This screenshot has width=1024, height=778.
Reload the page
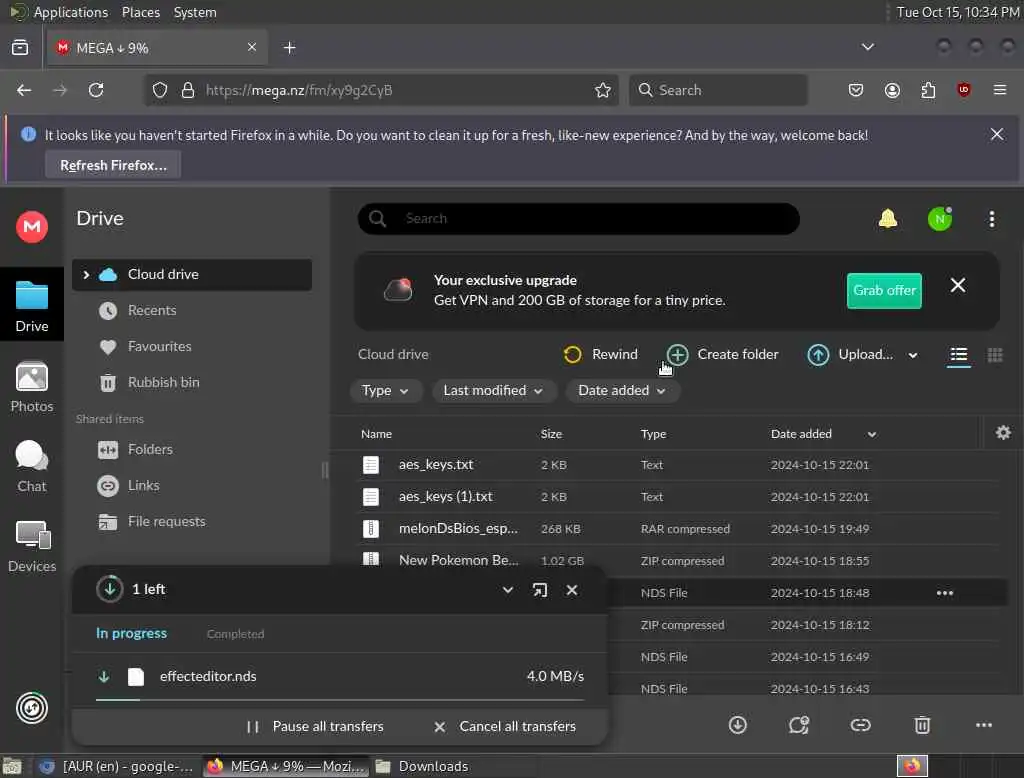[x=96, y=90]
